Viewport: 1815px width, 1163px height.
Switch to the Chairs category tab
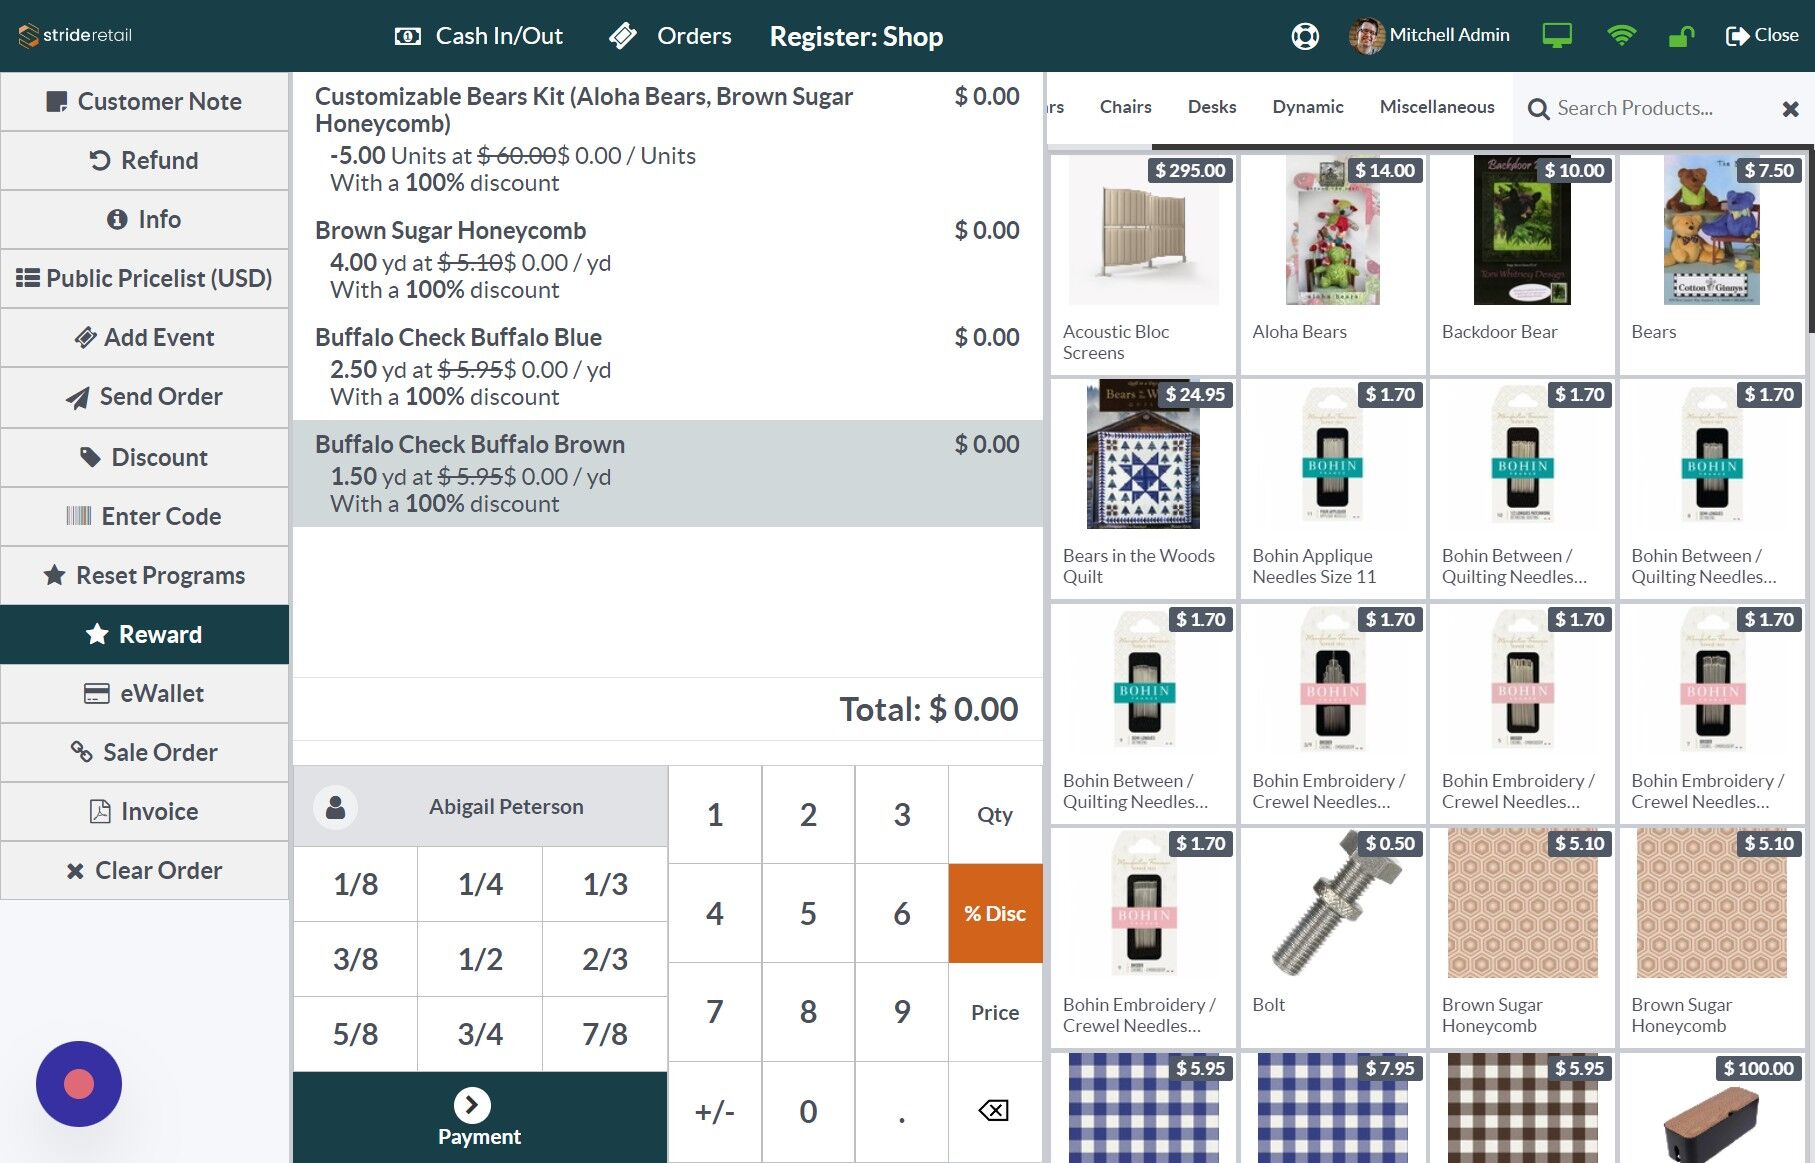click(x=1125, y=107)
